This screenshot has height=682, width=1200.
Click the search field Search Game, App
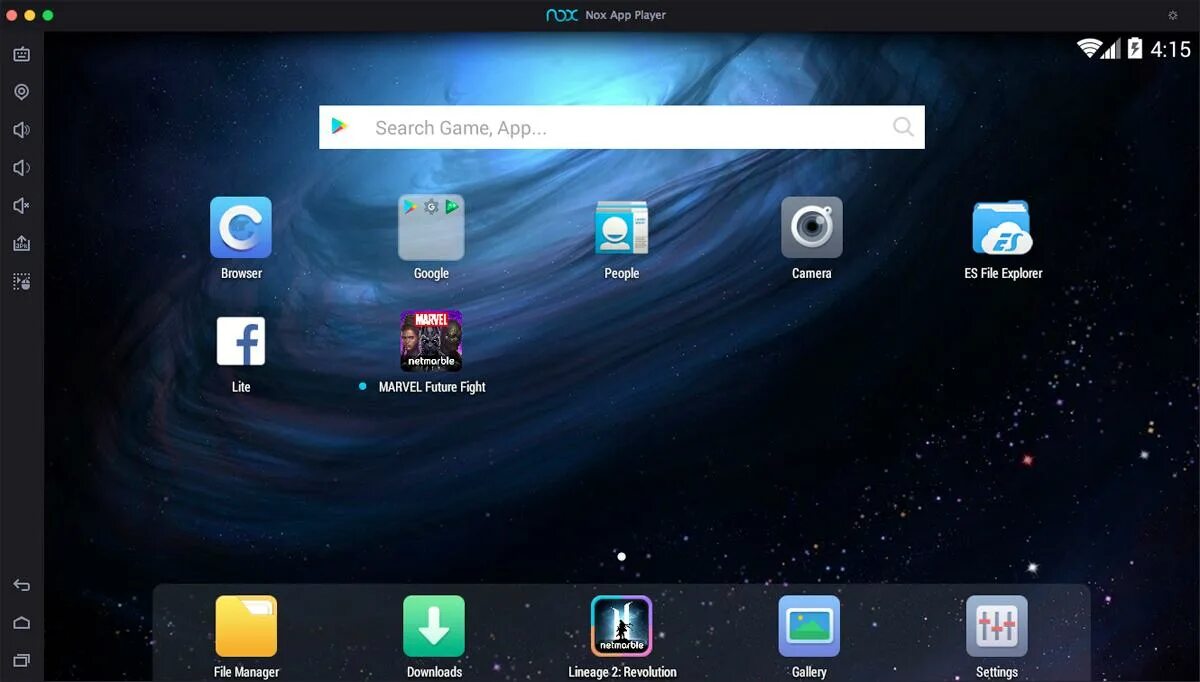[x=622, y=127]
